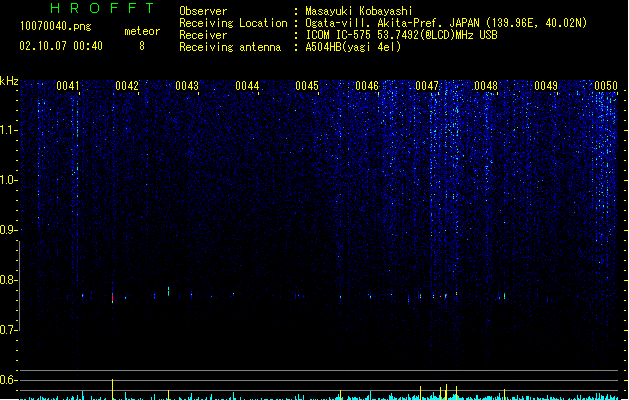Click ICOM IC-575 receiver value
629x400 pixels.
(401, 35)
